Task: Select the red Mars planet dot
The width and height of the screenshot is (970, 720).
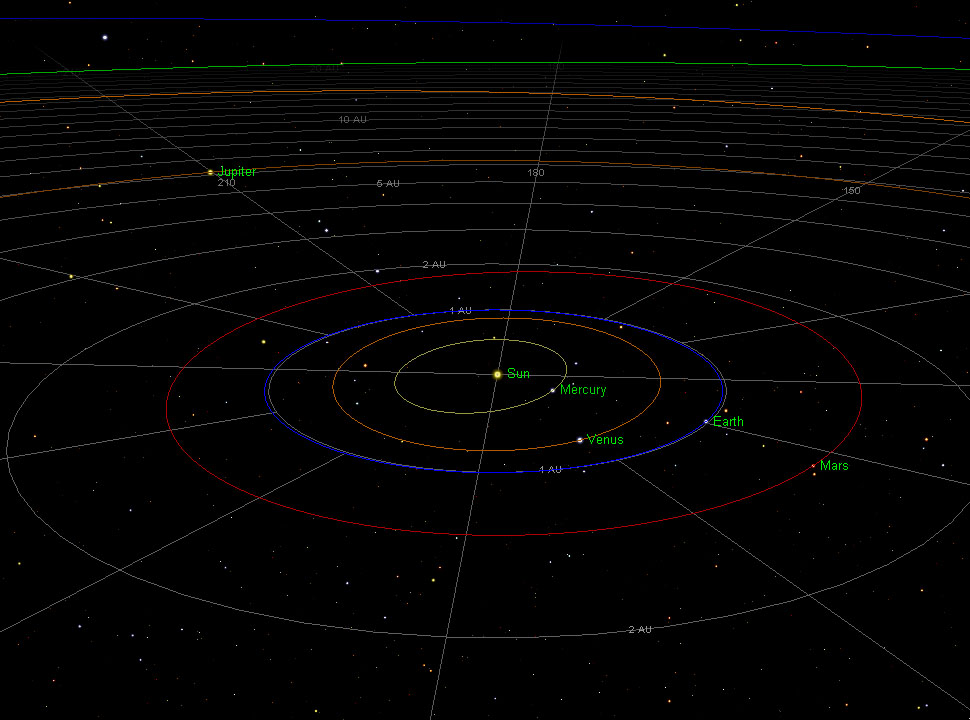Action: click(x=813, y=466)
